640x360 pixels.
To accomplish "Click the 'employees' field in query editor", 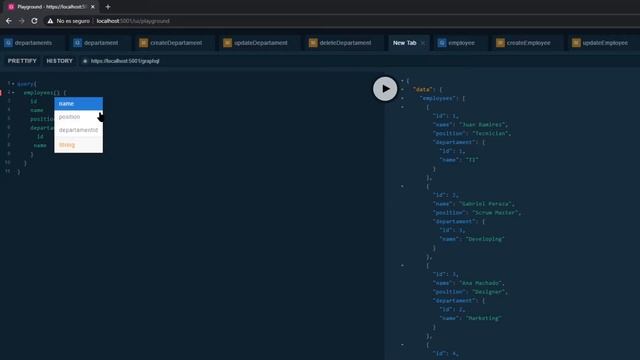I will coord(38,93).
